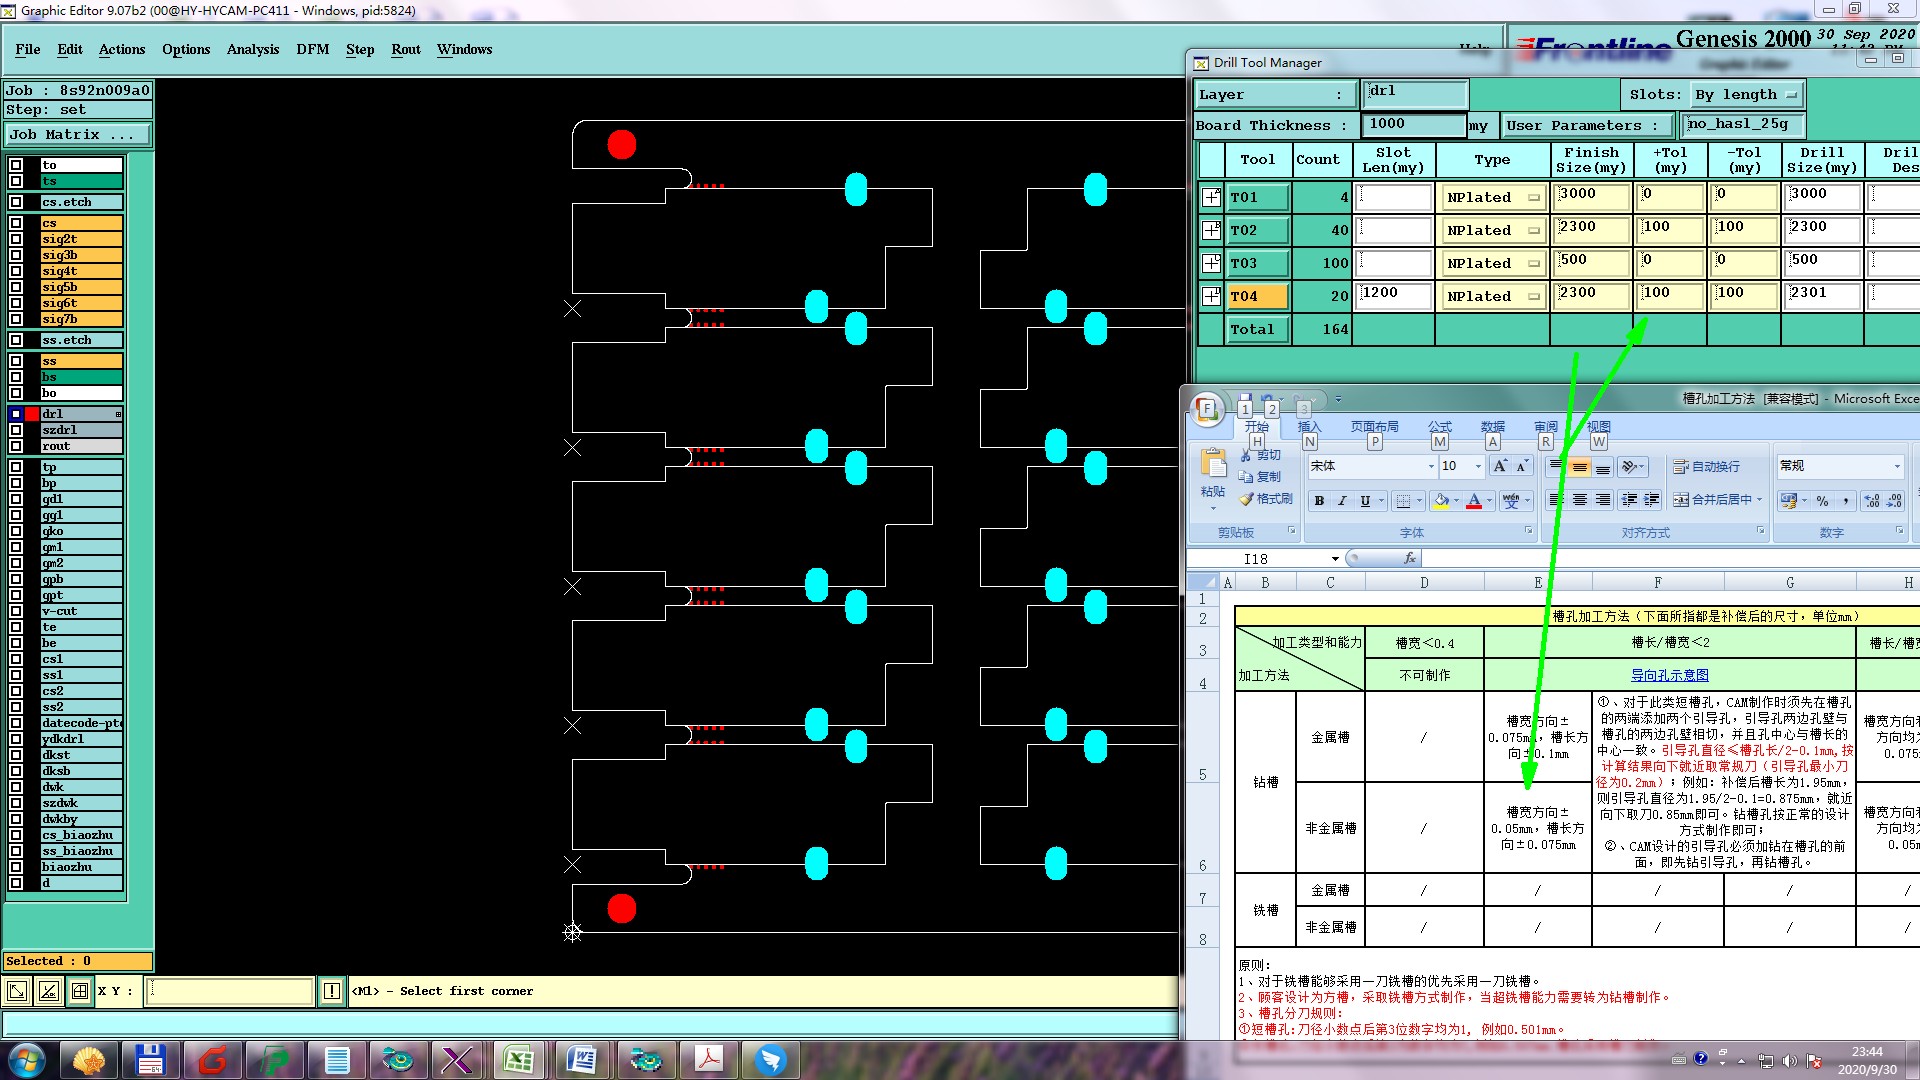Viewport: 1920px width, 1080px height.
Task: Open the Actions menu
Action: tap(122, 49)
